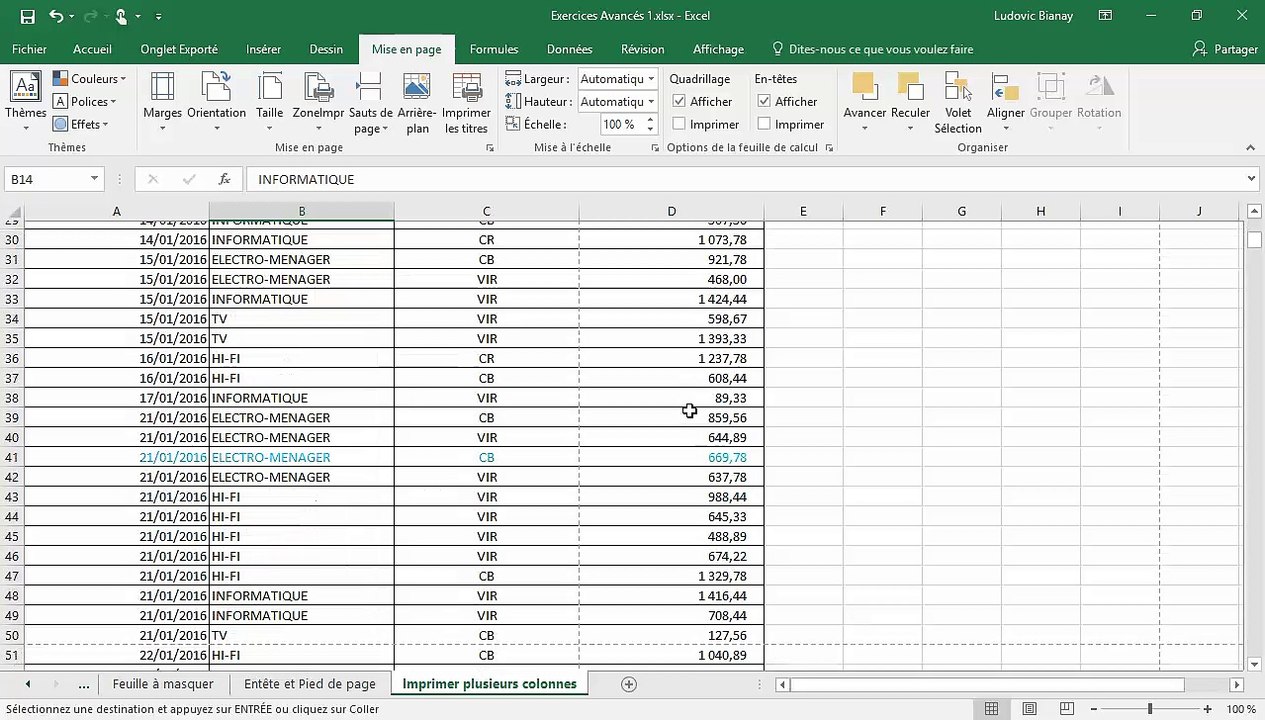1265x720 pixels.
Task: Uncheck En-têtes Afficher checkbox
Action: (x=764, y=101)
